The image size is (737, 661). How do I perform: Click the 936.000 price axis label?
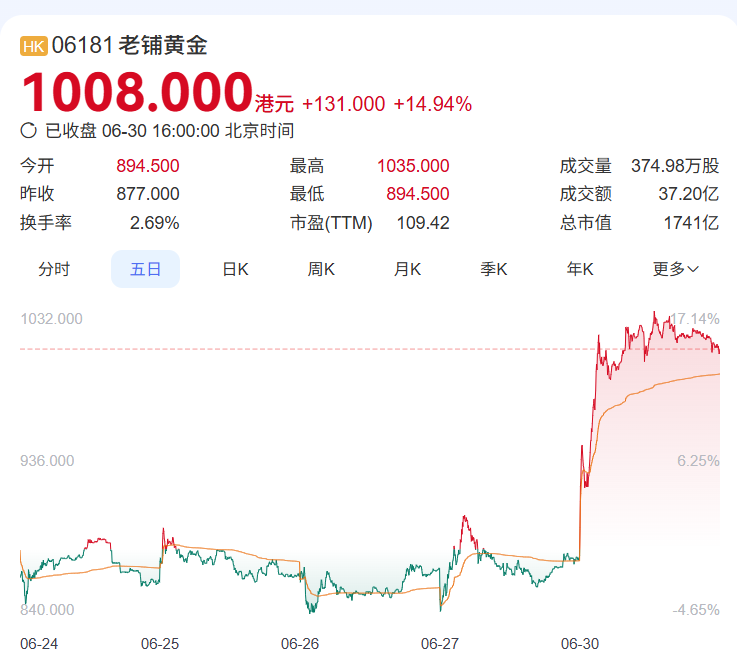pos(47,461)
